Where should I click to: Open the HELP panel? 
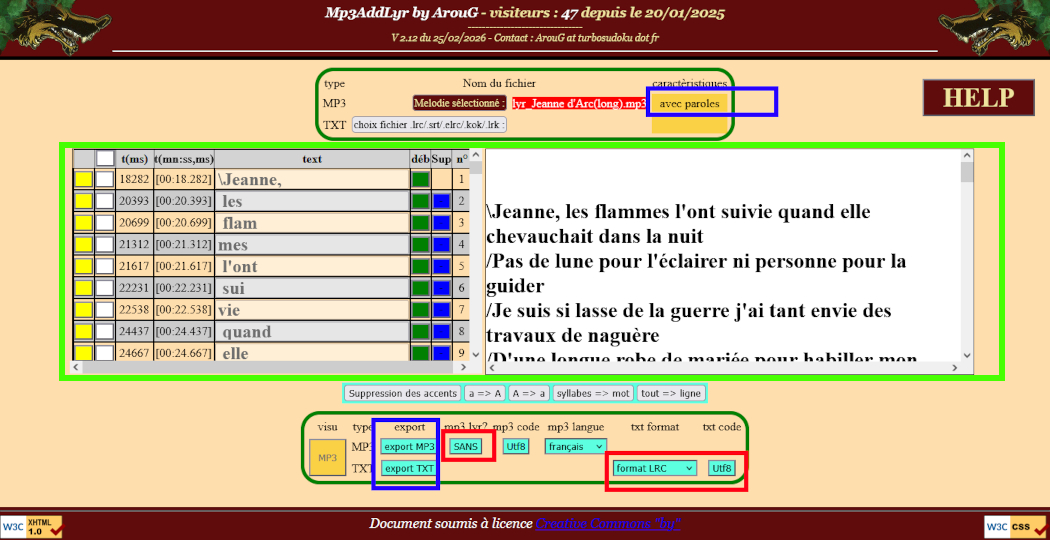pyautogui.click(x=978, y=98)
